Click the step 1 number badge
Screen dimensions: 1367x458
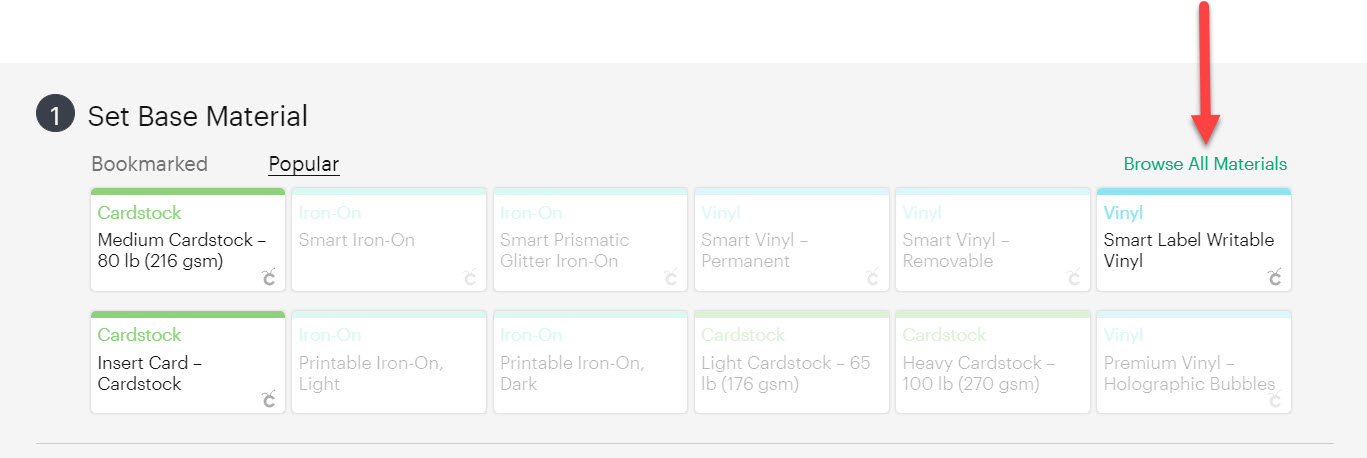point(55,116)
